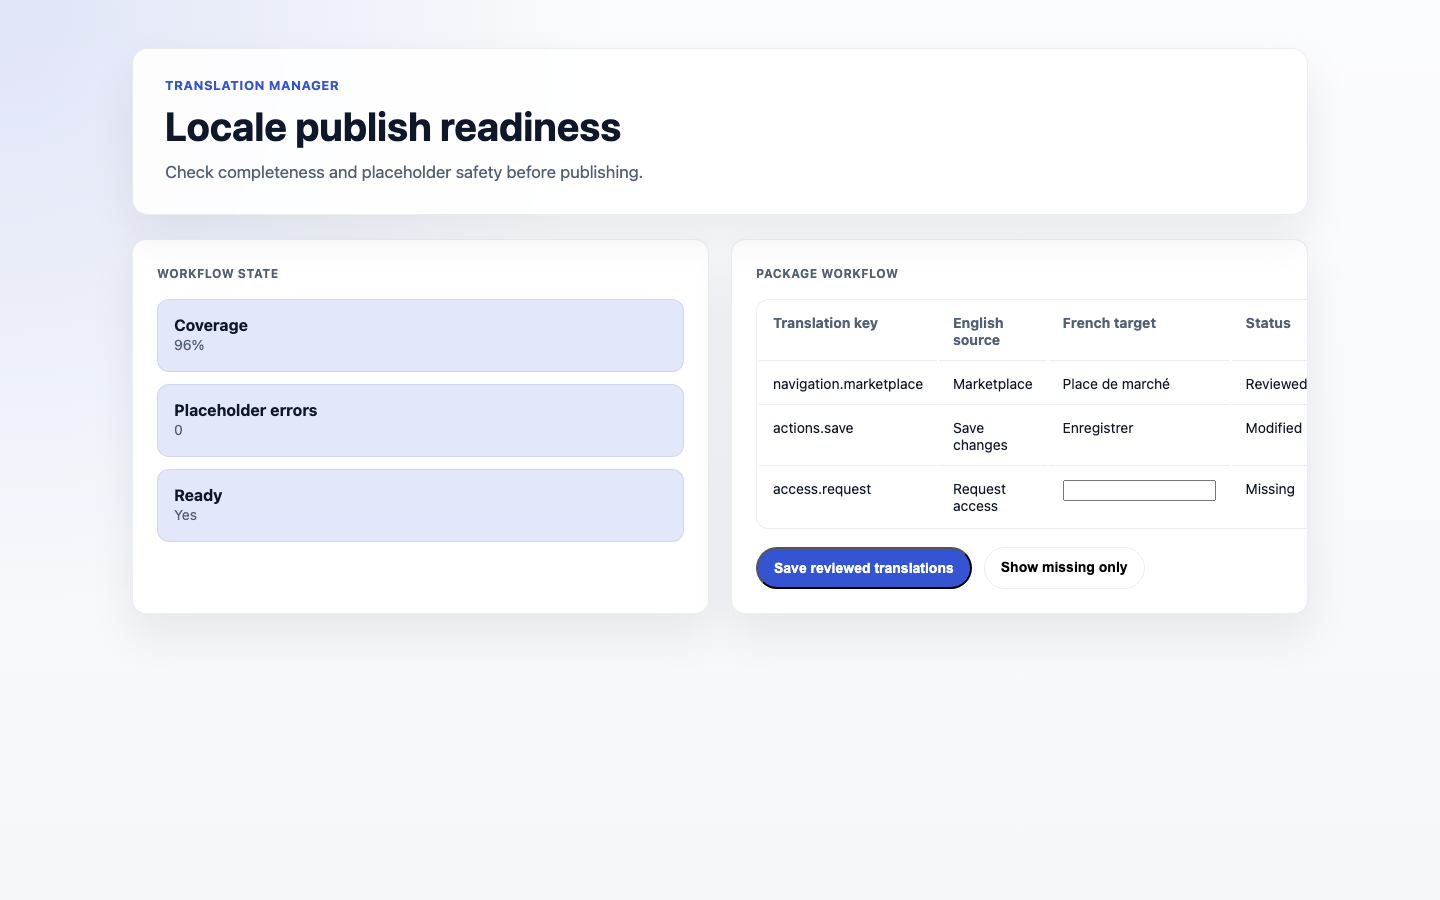Click the Package Workflow section label
The height and width of the screenshot is (900, 1440).
click(827, 273)
